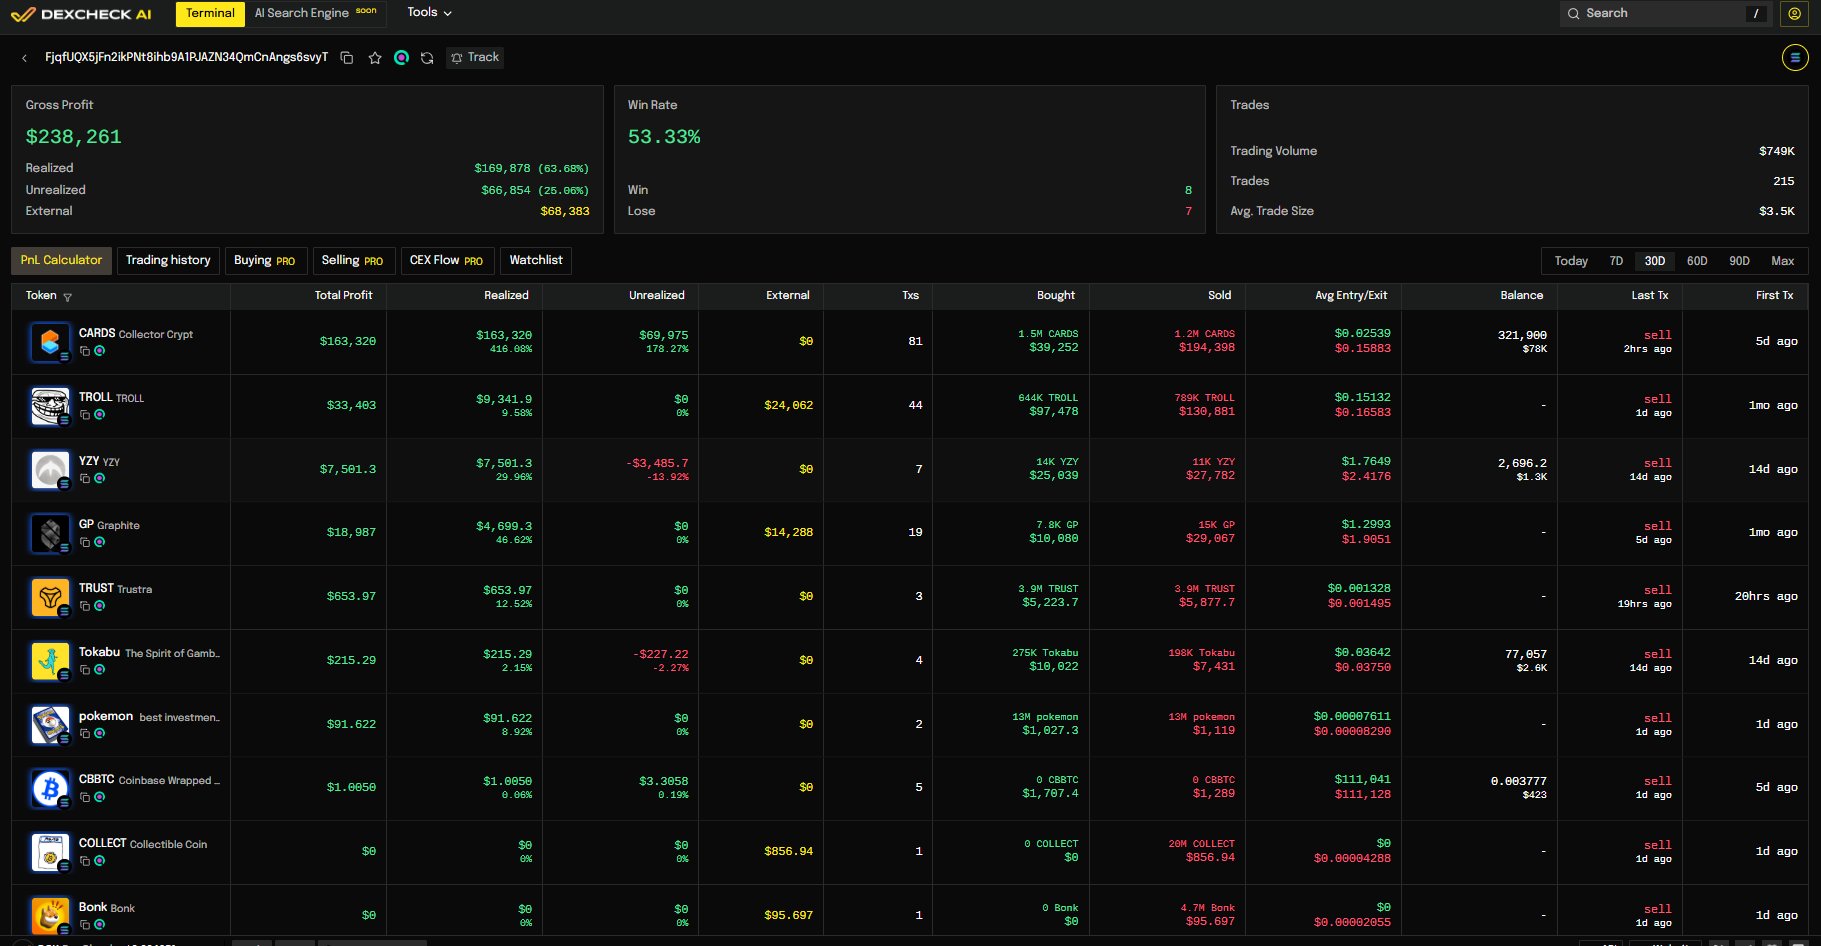Screen dimensions: 1821x946
Task: Copy the CARDS token address
Action: point(85,351)
